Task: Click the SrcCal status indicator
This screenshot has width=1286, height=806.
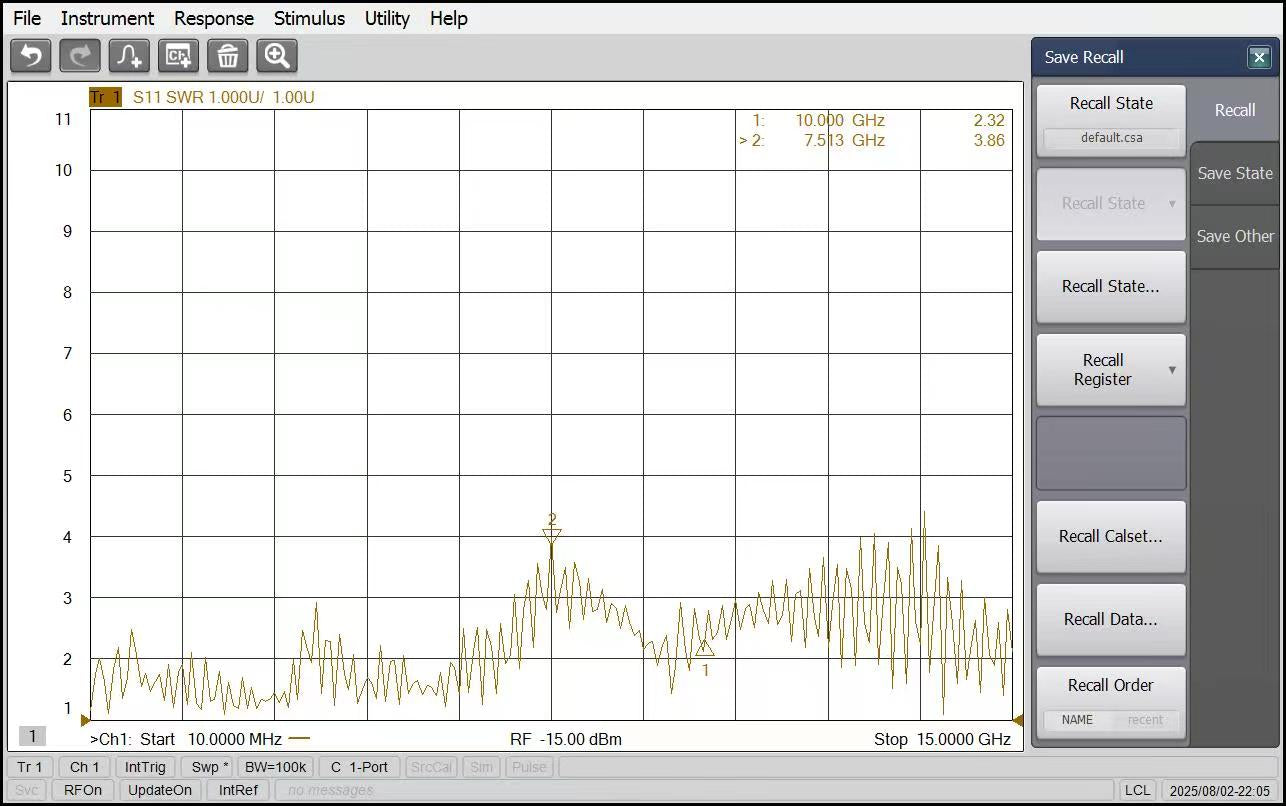Action: [430, 767]
